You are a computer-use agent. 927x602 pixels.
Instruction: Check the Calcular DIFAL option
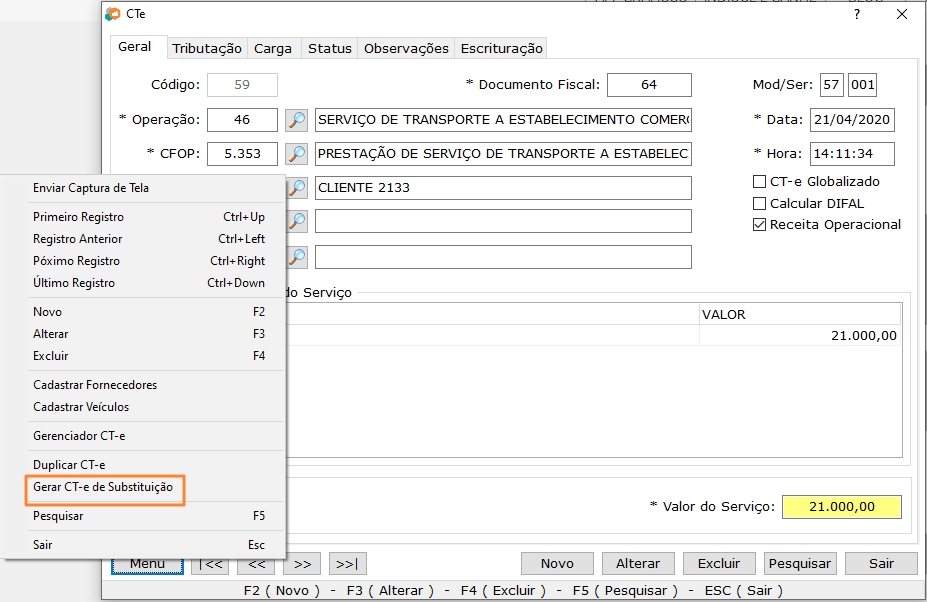759,203
